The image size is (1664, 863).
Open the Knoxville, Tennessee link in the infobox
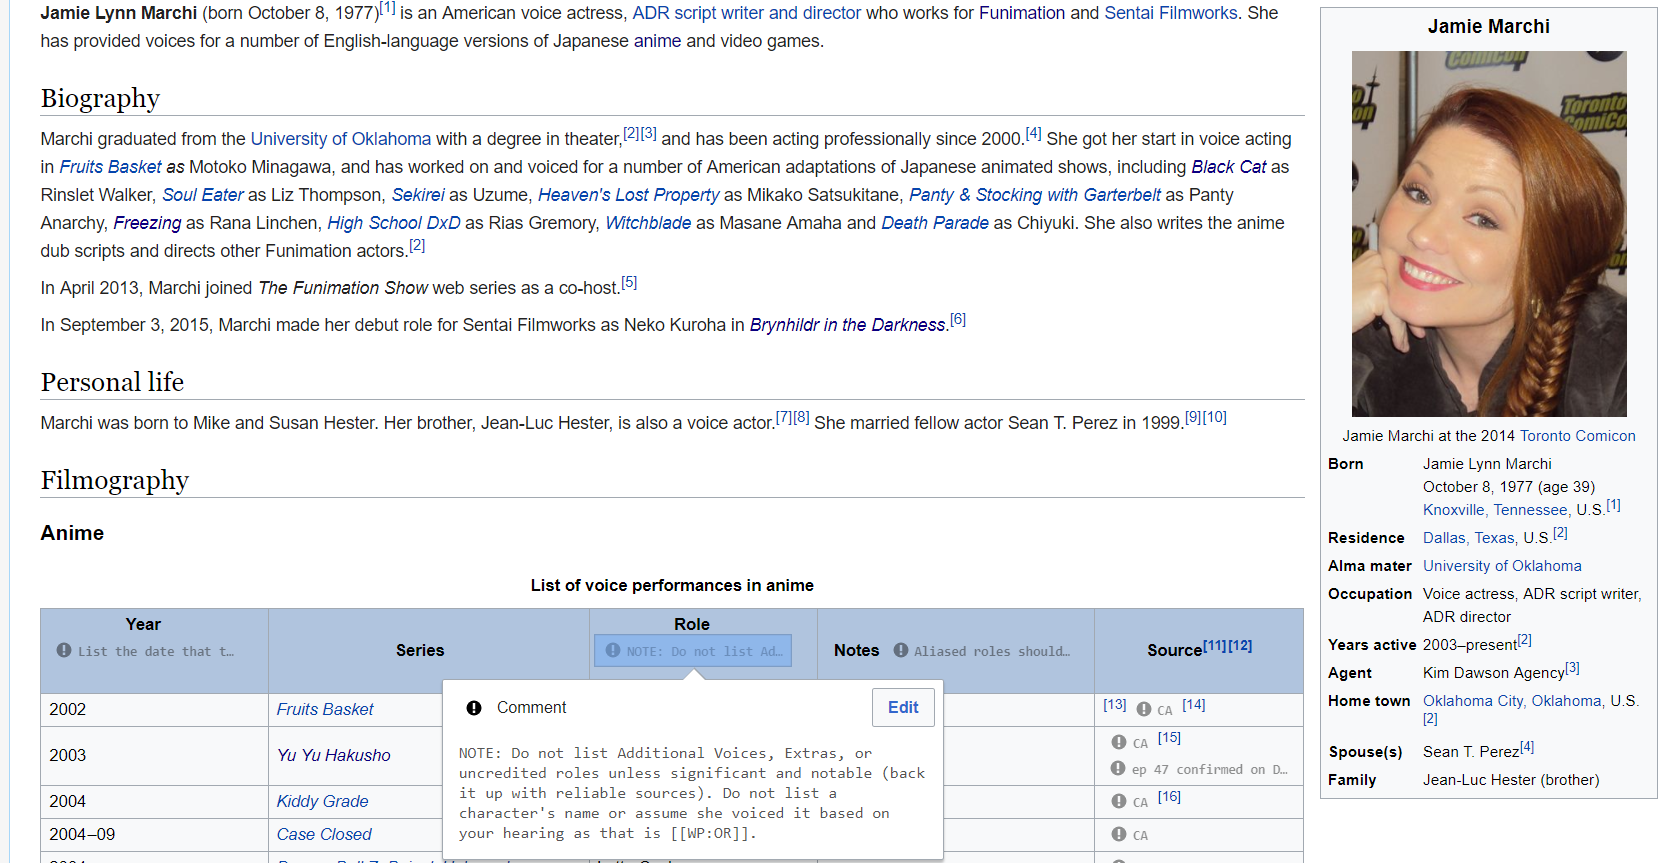[x=1497, y=510]
